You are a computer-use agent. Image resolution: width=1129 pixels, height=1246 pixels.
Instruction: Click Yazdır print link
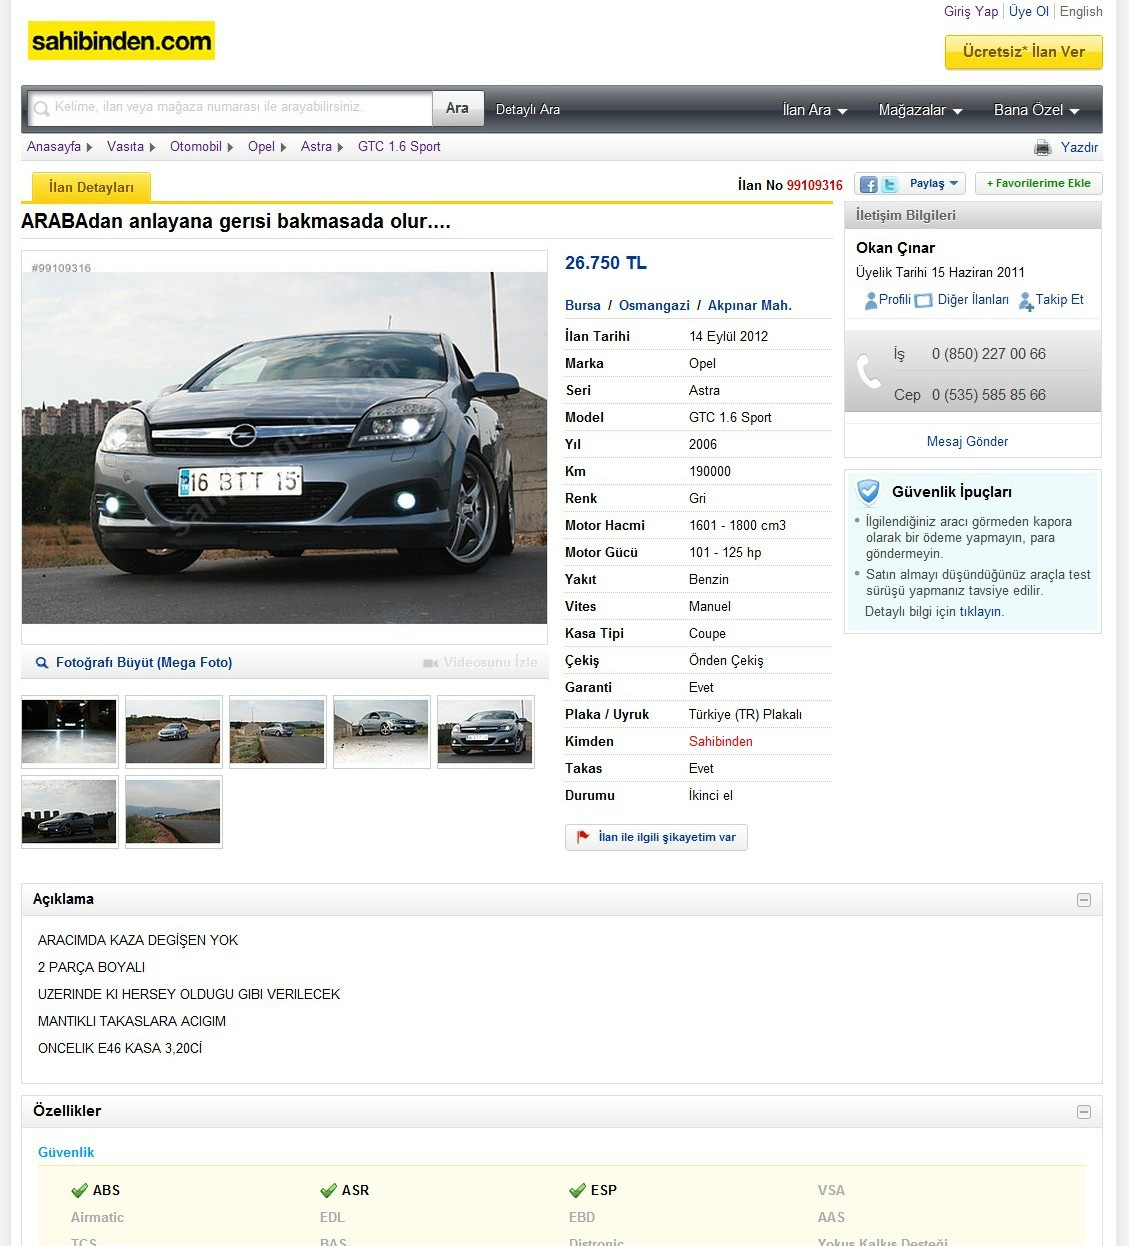coord(1079,147)
